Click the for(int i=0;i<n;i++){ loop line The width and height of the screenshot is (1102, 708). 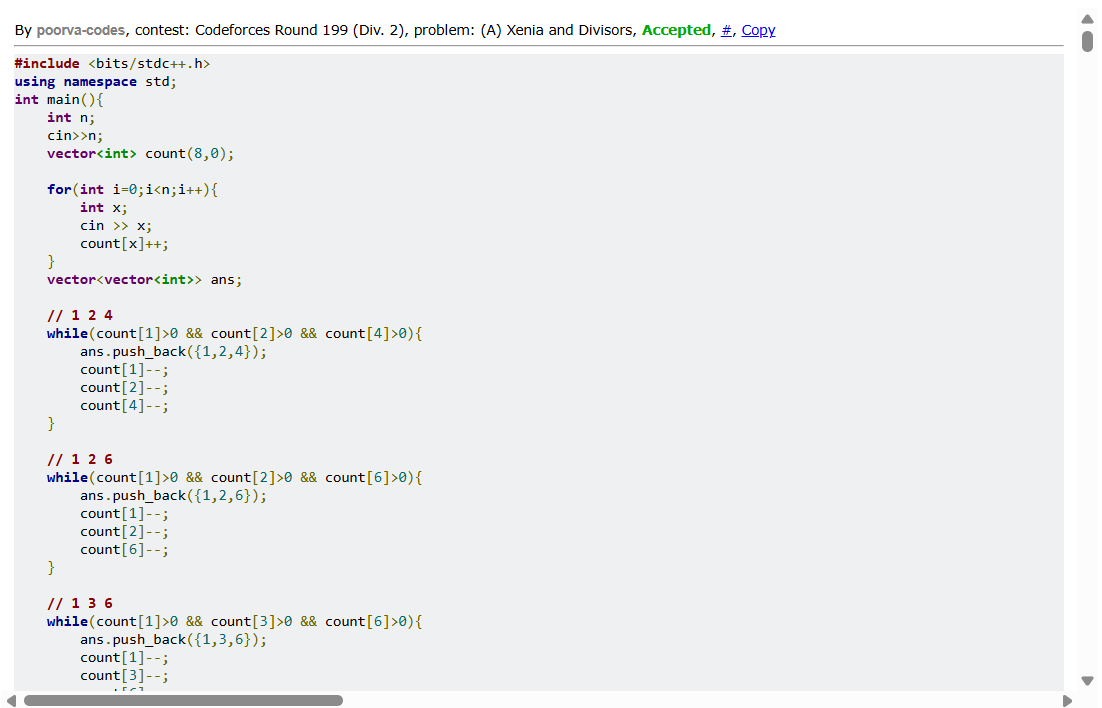tap(133, 189)
